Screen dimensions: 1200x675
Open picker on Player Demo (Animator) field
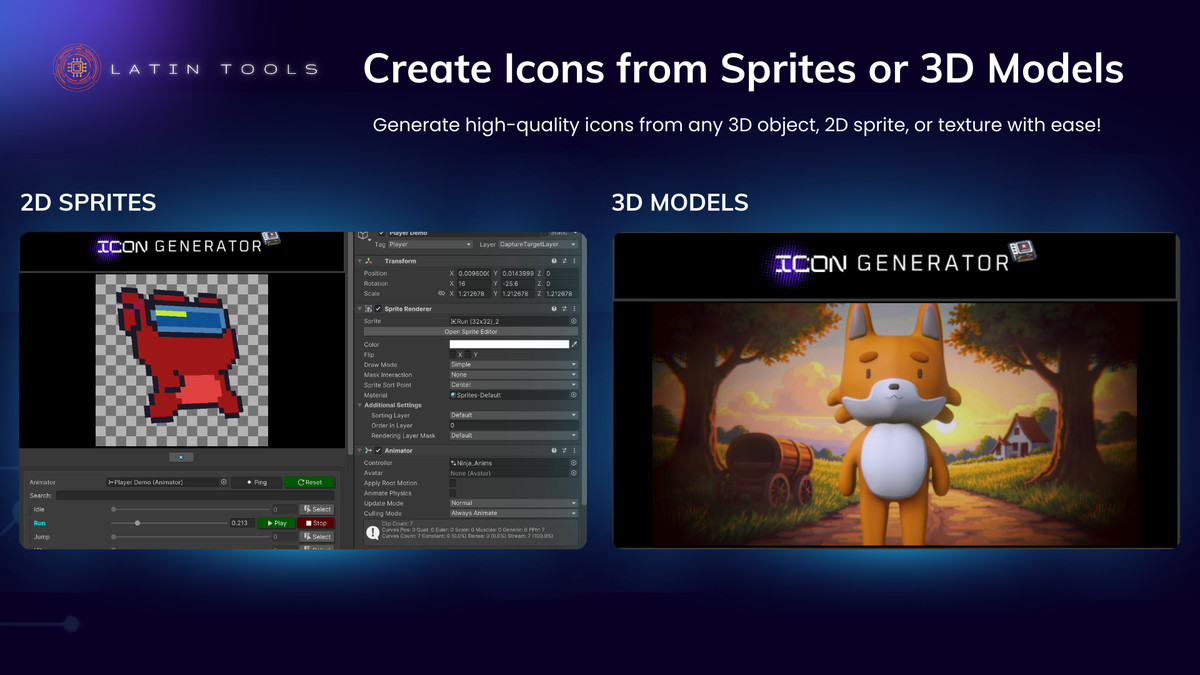(223, 482)
